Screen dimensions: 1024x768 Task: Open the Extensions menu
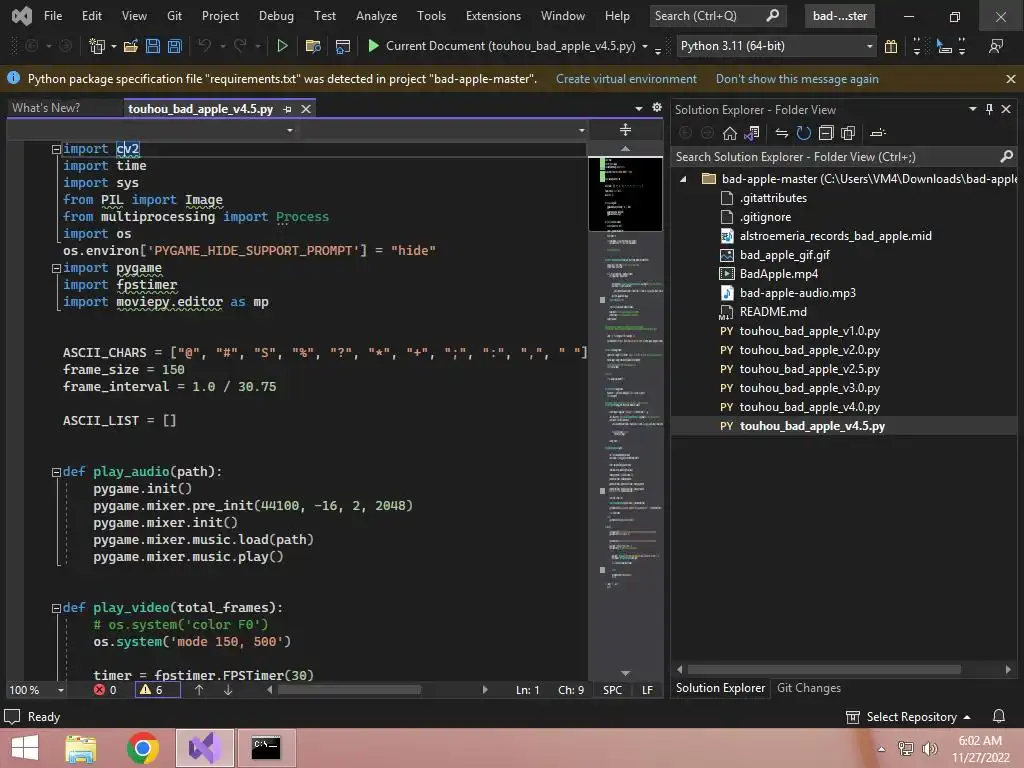pos(493,16)
